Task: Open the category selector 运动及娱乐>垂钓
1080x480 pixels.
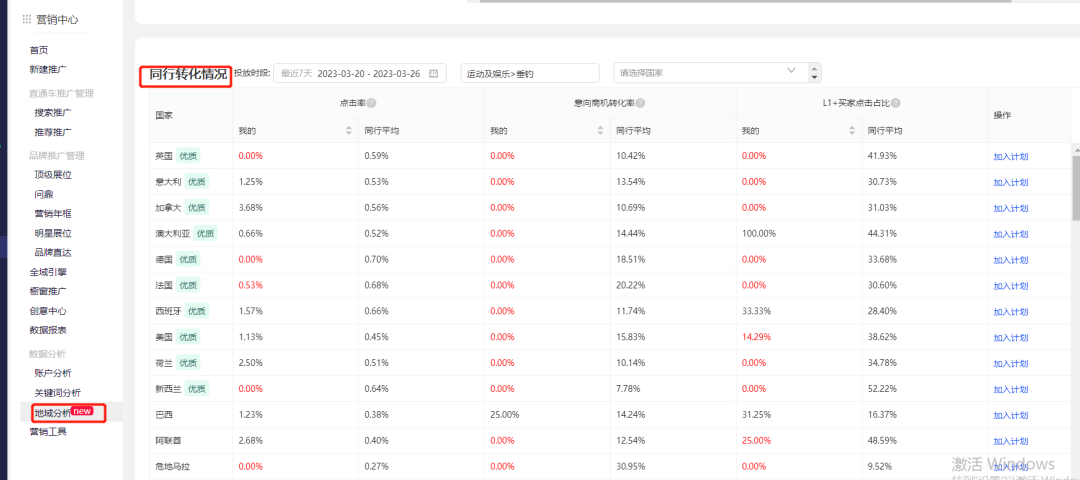Action: click(x=530, y=73)
